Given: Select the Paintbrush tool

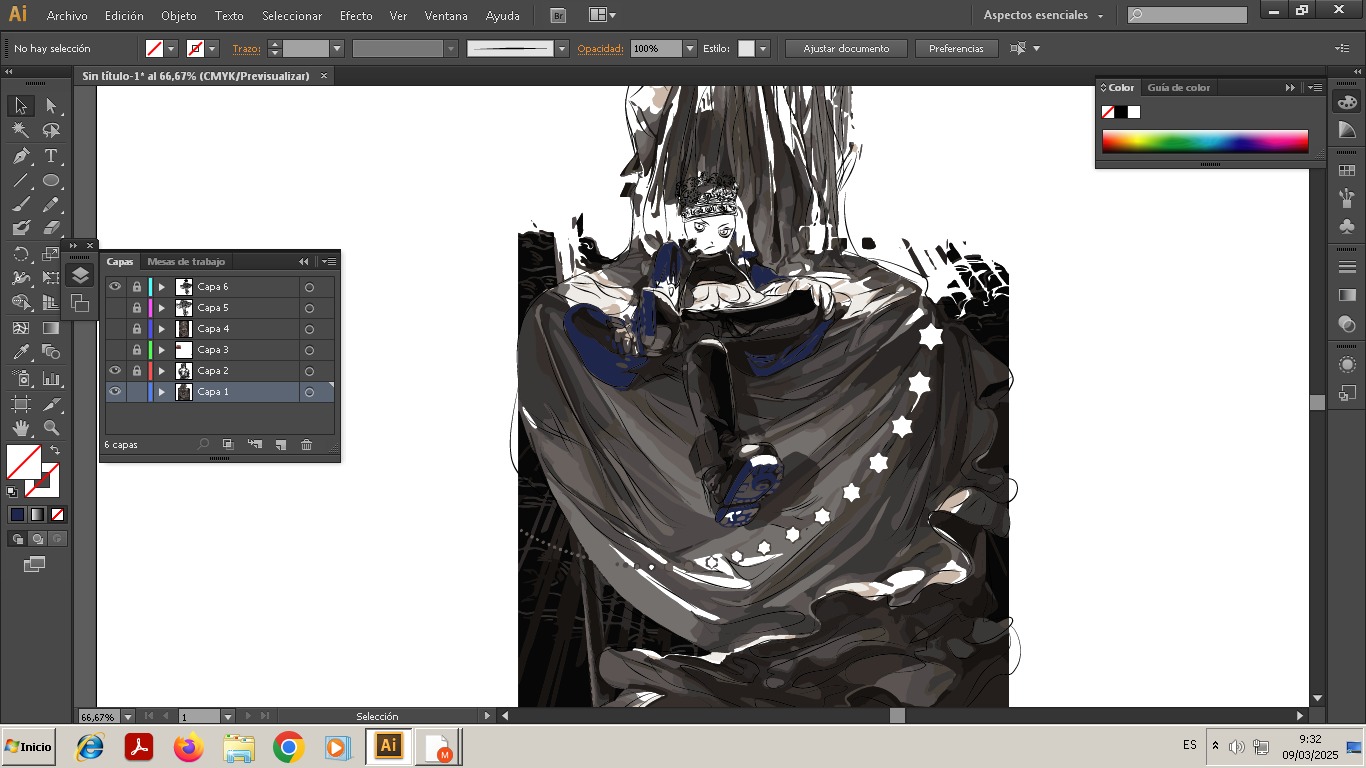Looking at the screenshot, I should pos(20,204).
